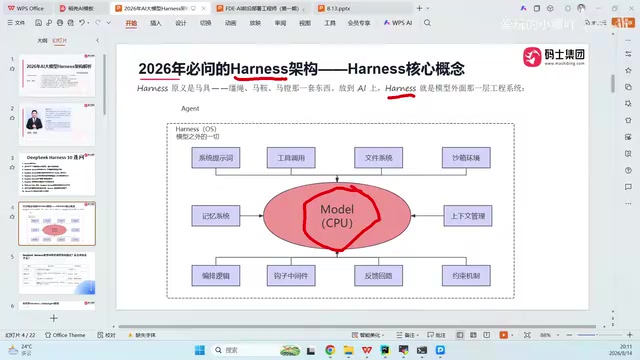Switch to slide sorter view
Image resolution: width=640 pixels, height=360 pixels.
click(x=473, y=335)
